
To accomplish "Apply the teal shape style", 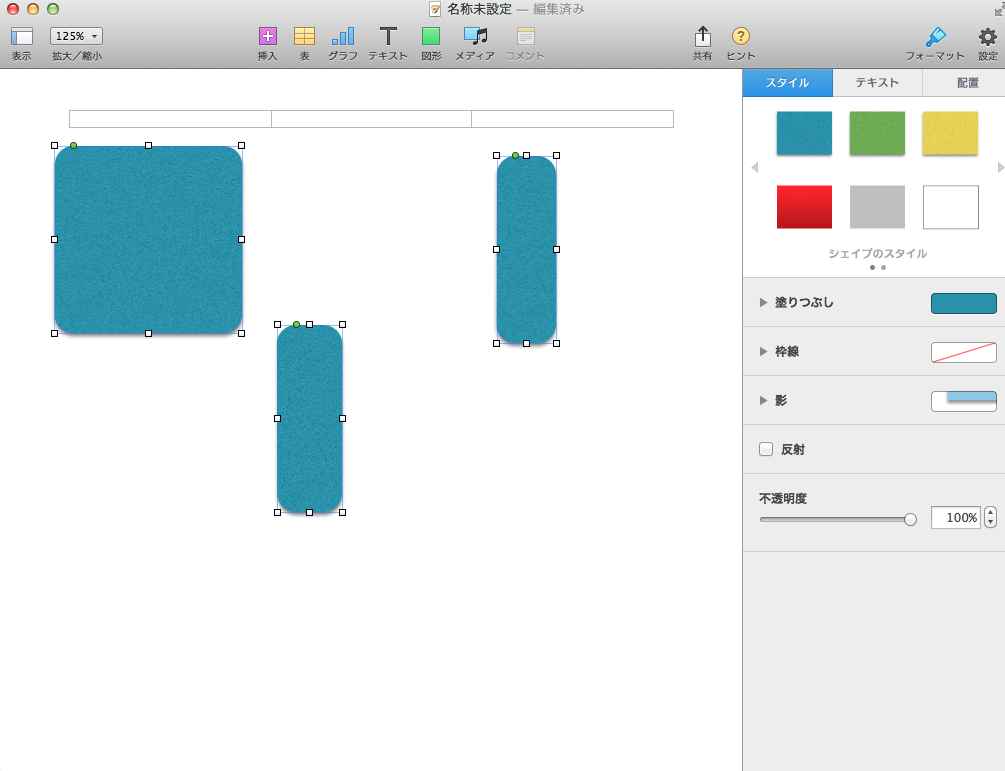I will (x=804, y=133).
